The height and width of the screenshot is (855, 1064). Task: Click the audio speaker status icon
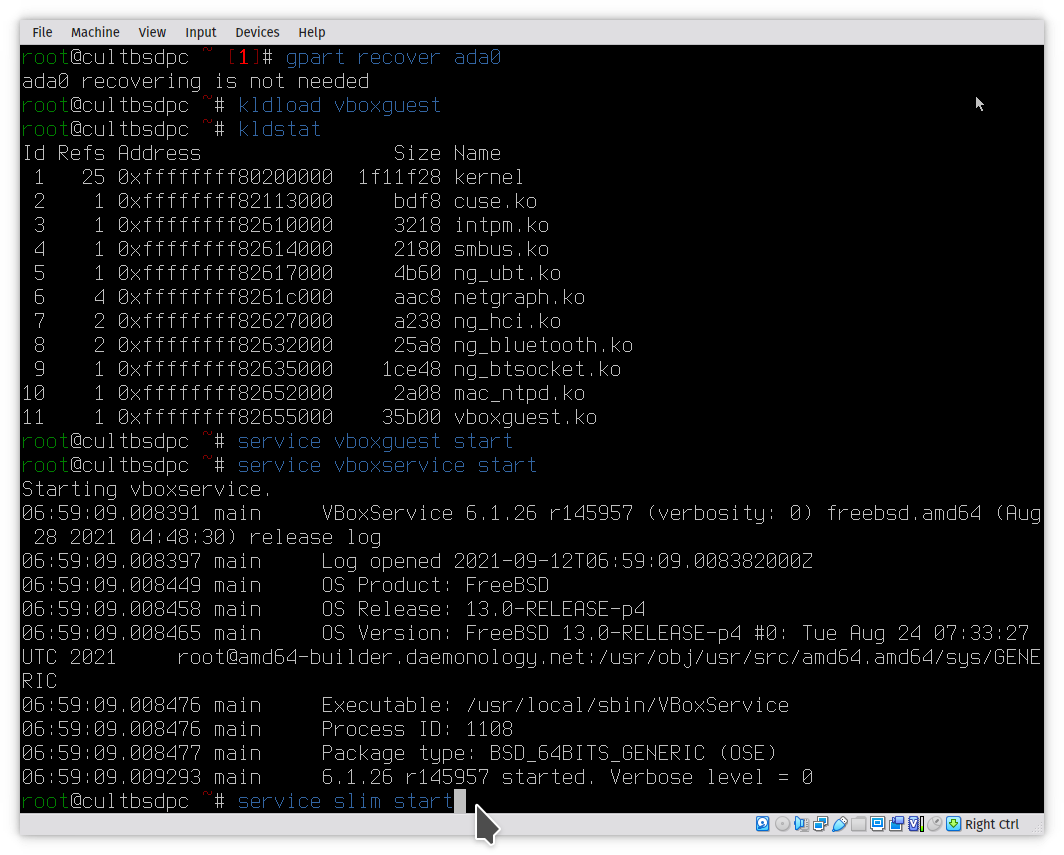(x=801, y=824)
